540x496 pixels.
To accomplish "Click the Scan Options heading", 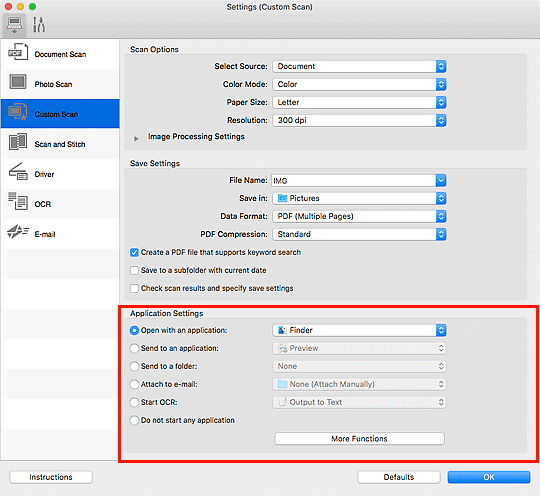I will [x=154, y=50].
